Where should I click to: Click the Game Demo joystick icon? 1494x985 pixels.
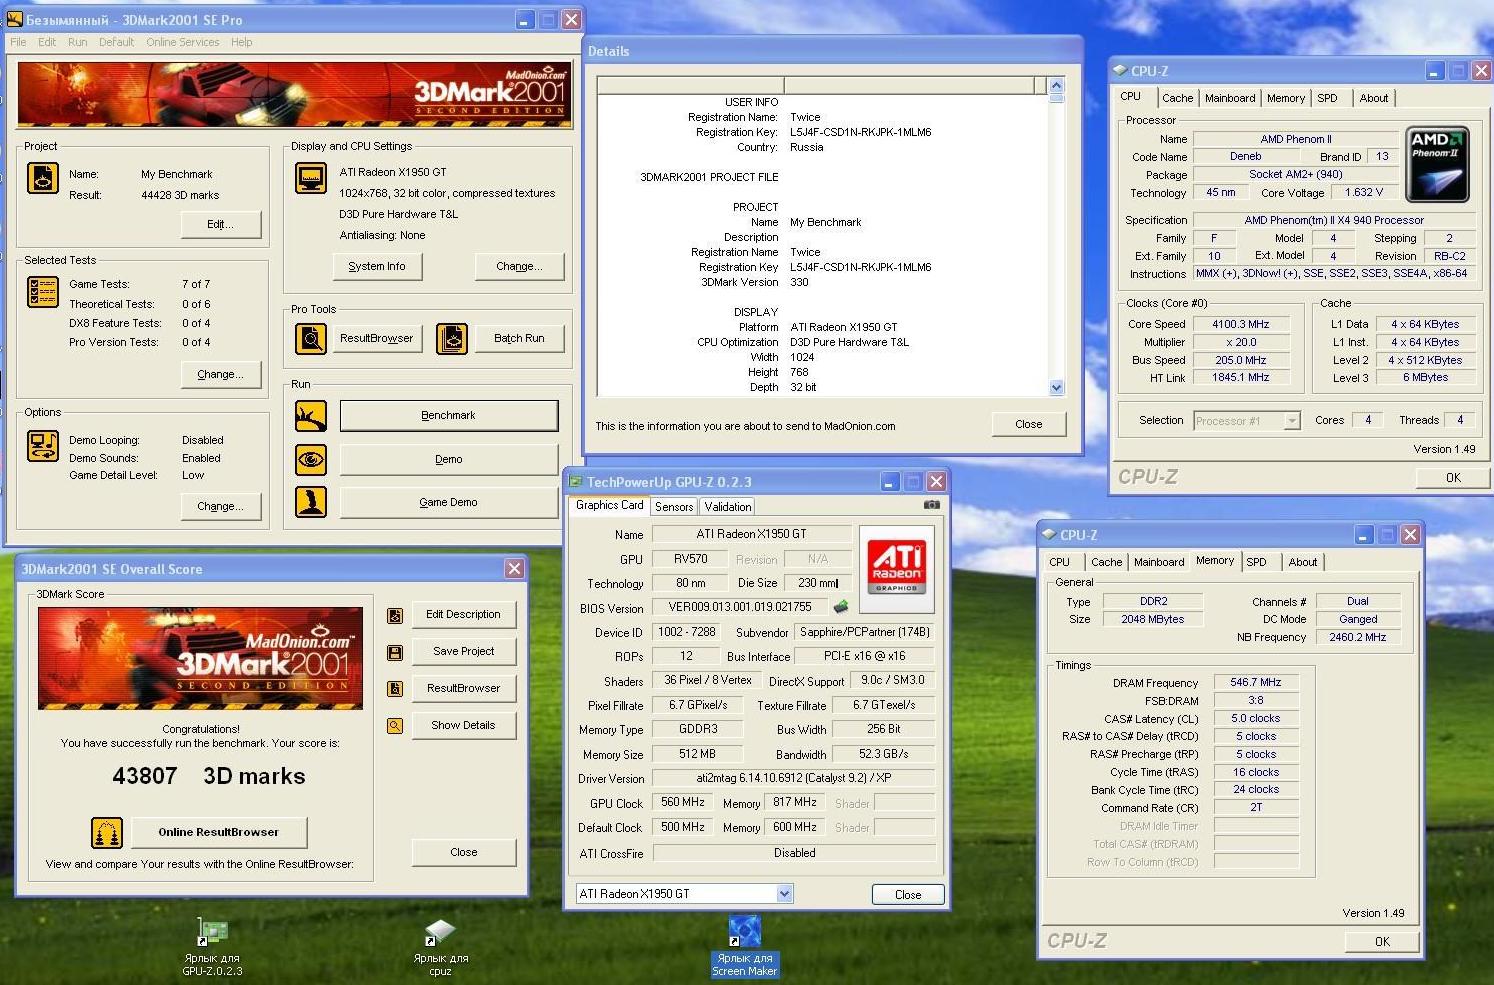pos(311,502)
